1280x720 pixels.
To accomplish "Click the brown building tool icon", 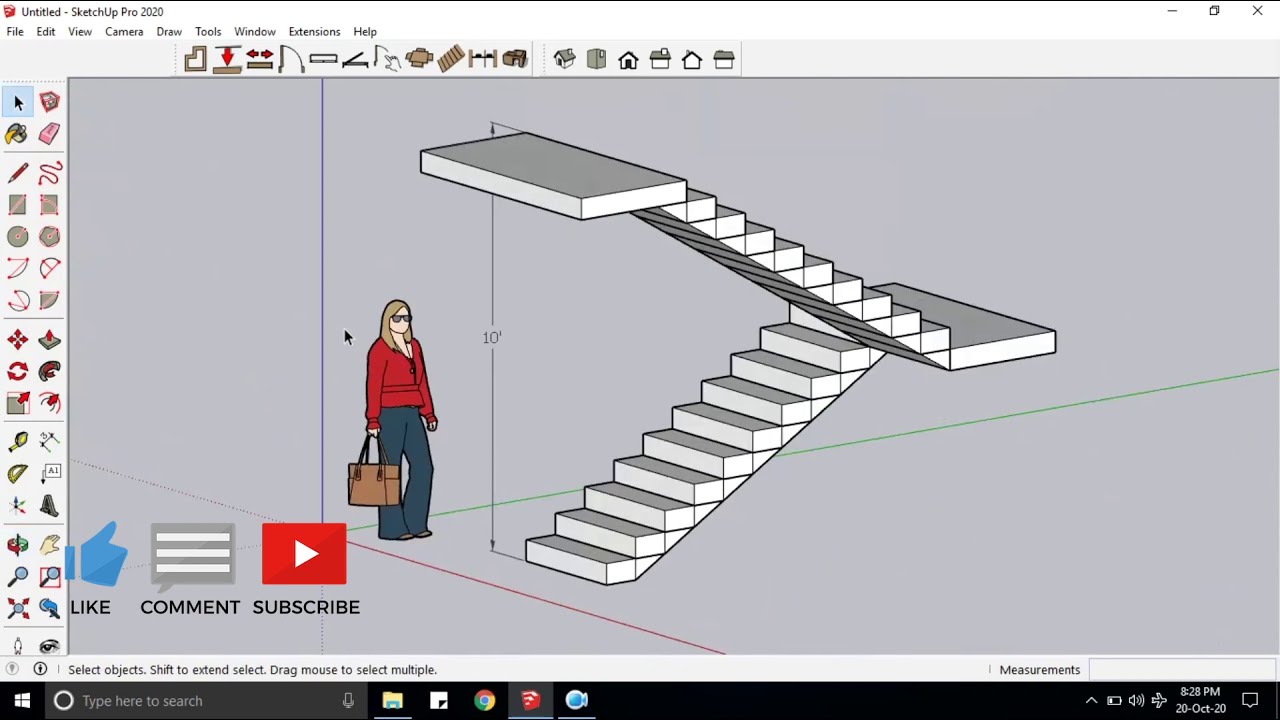I will point(515,60).
